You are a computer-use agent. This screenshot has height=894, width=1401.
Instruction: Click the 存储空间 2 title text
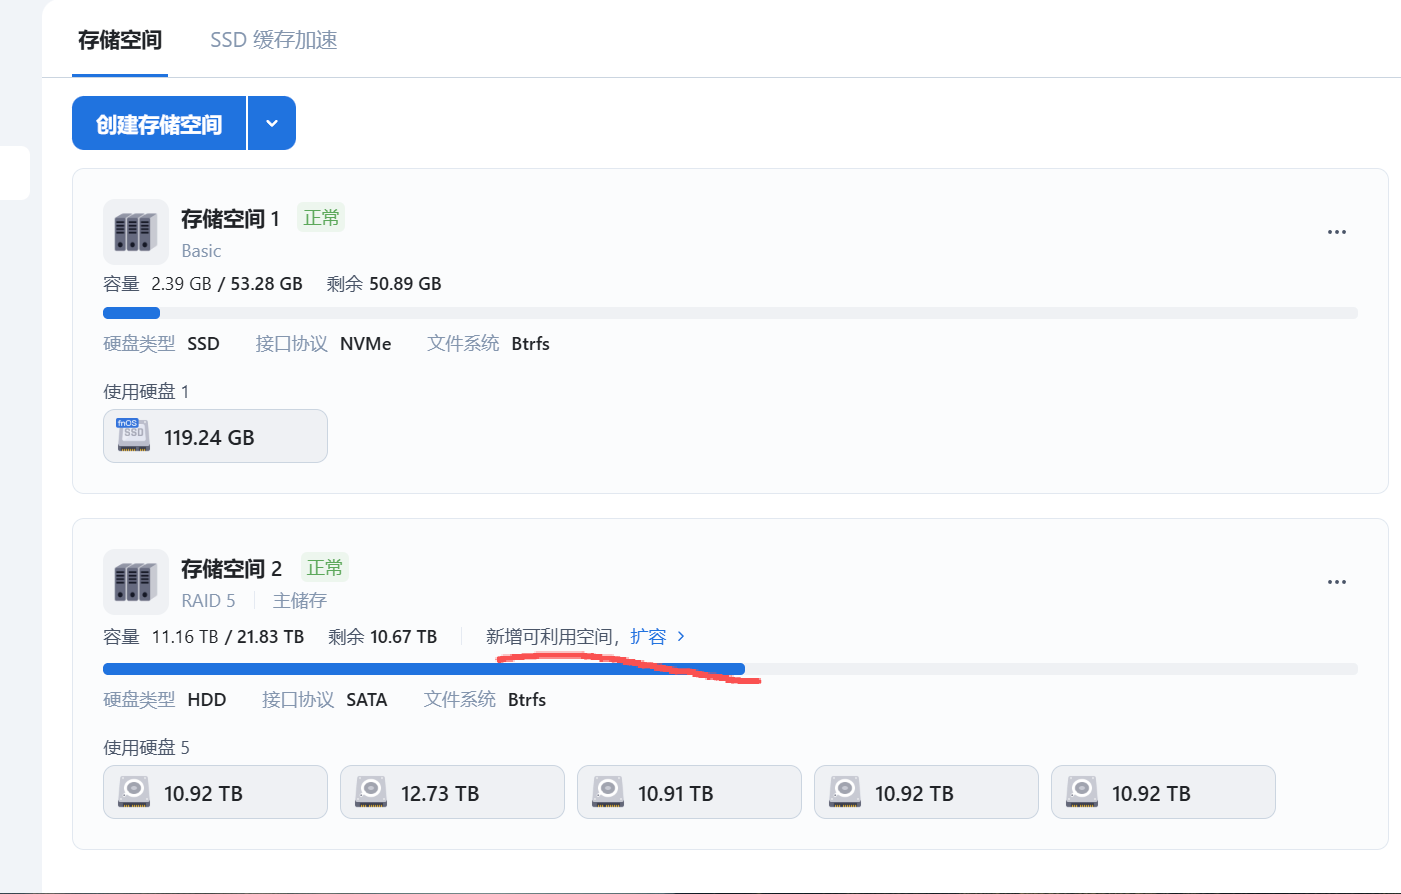pyautogui.click(x=231, y=569)
